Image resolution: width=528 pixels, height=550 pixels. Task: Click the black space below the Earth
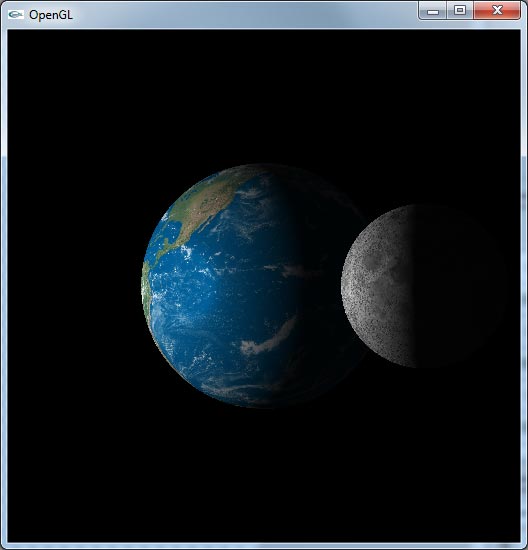(263, 475)
